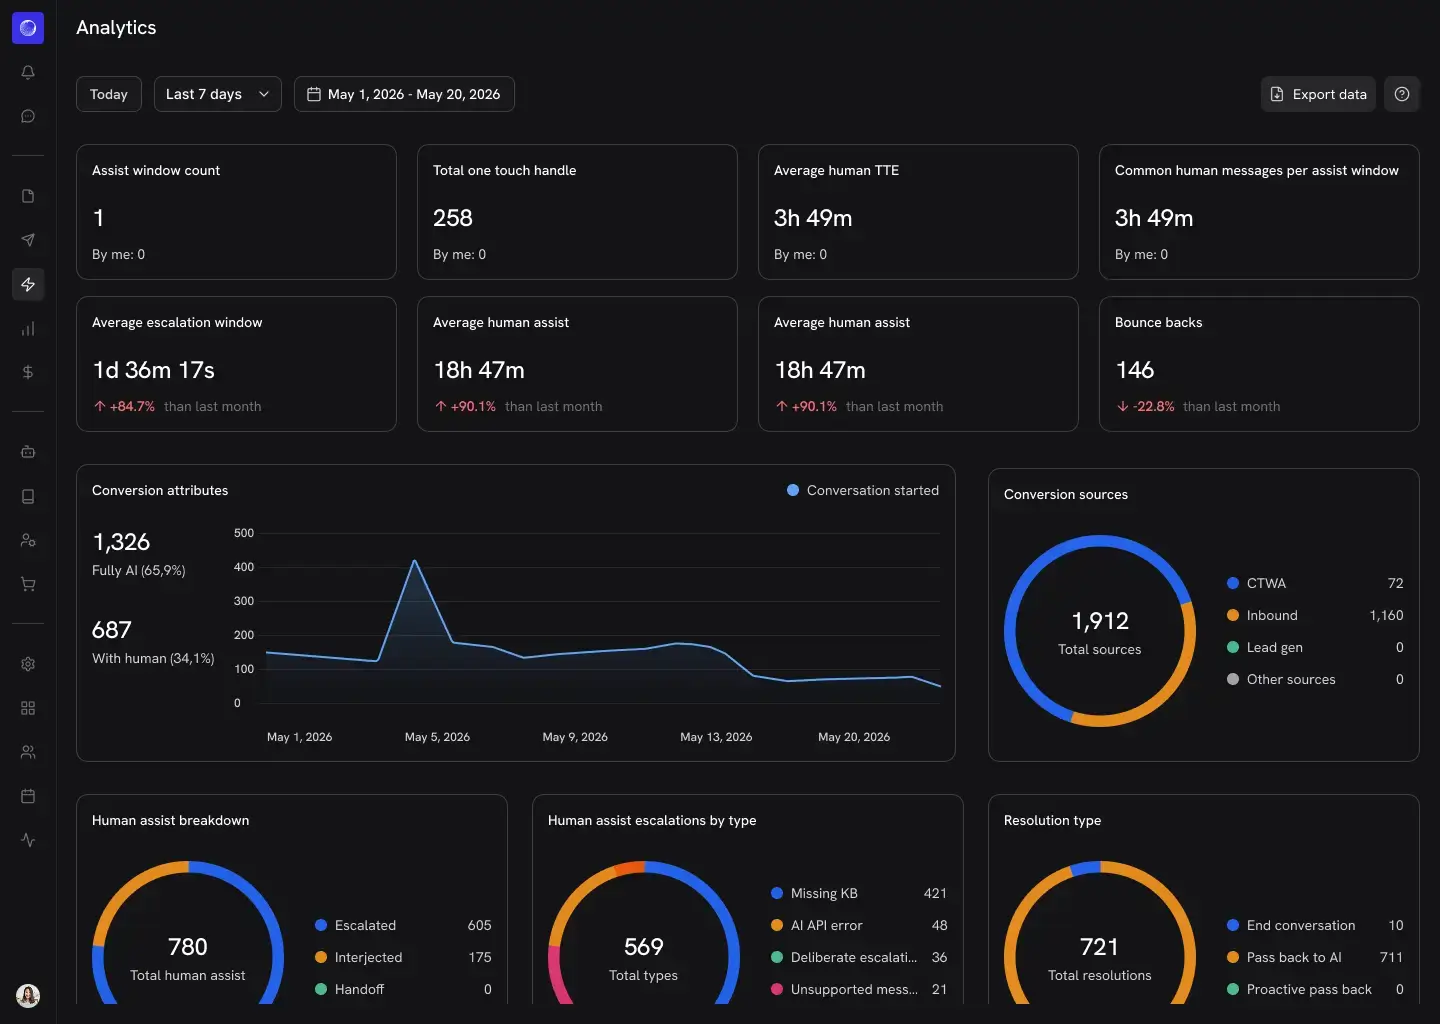Click the help question mark button

[x=1402, y=94]
